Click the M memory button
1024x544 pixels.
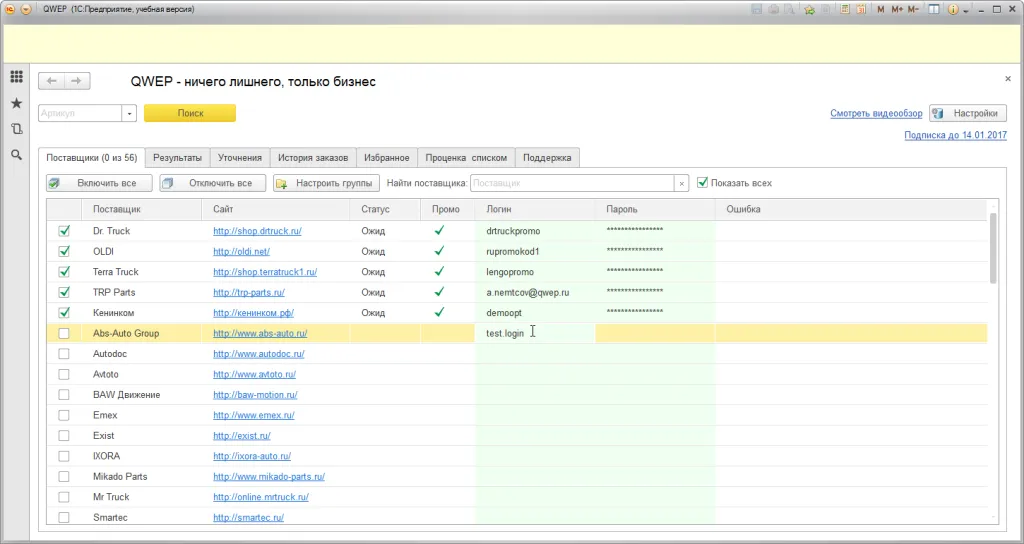pos(880,9)
